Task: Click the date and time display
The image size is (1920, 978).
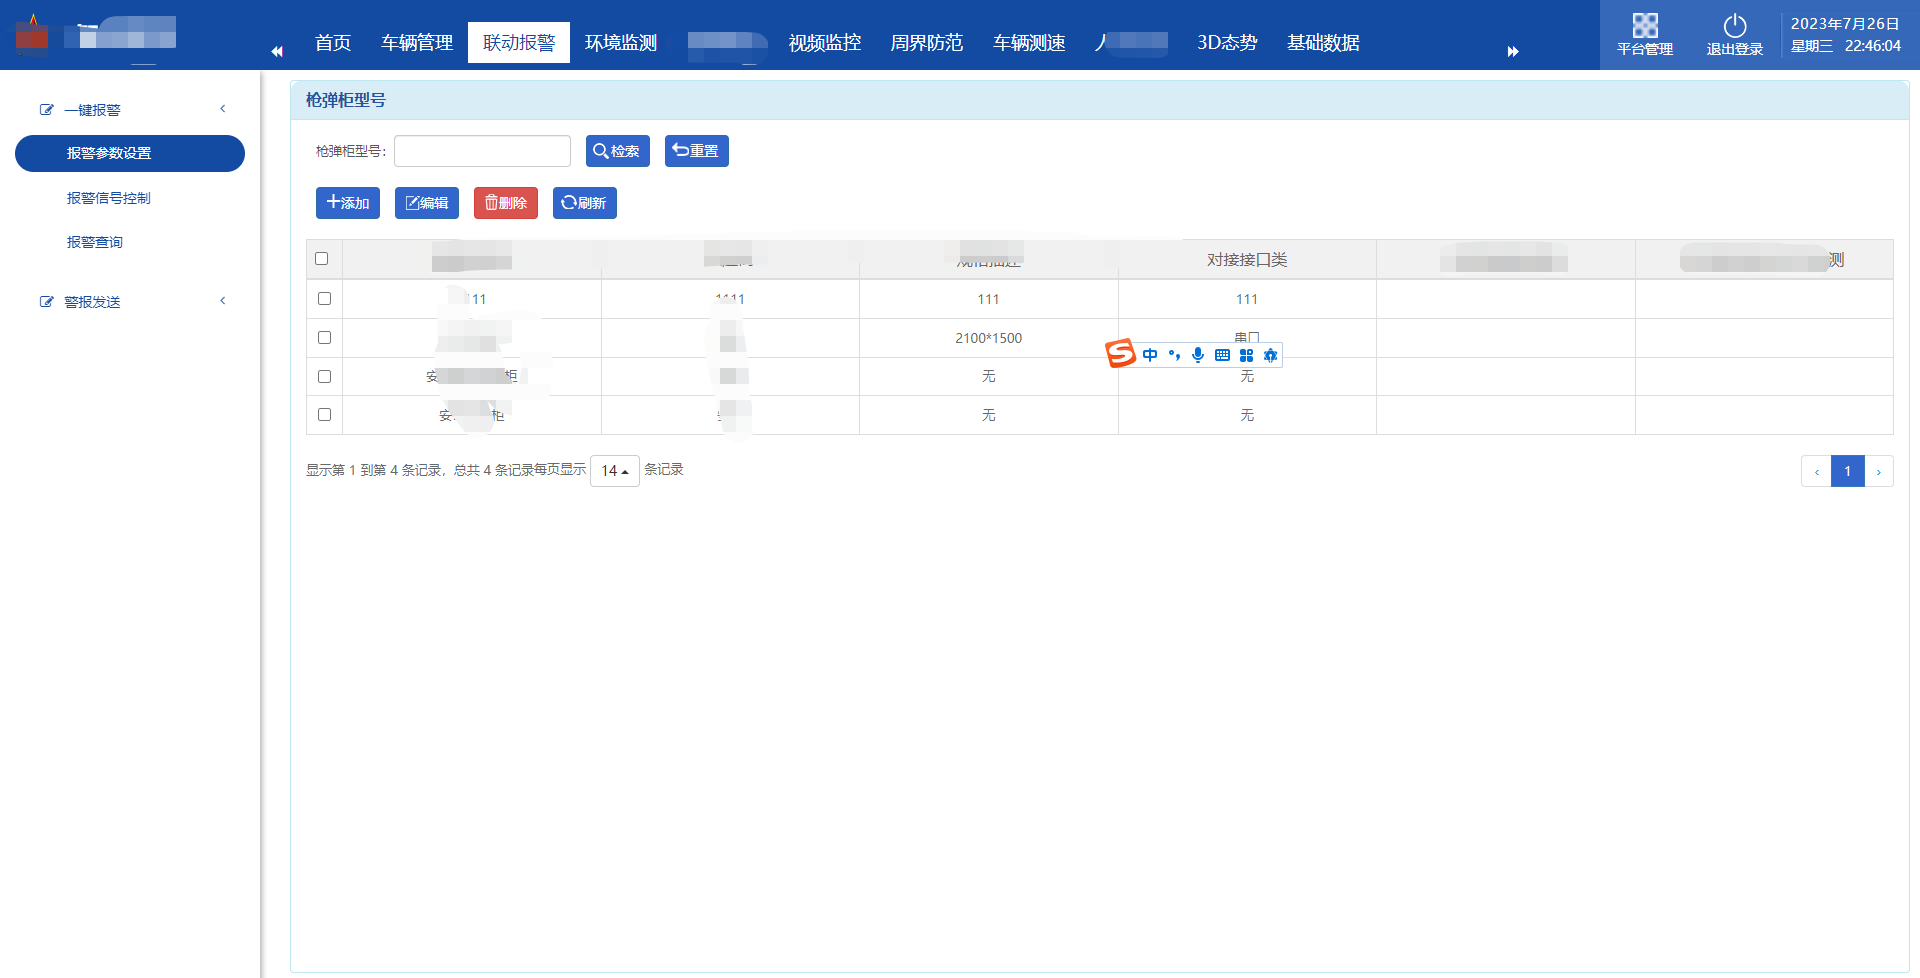Action: tap(1845, 35)
